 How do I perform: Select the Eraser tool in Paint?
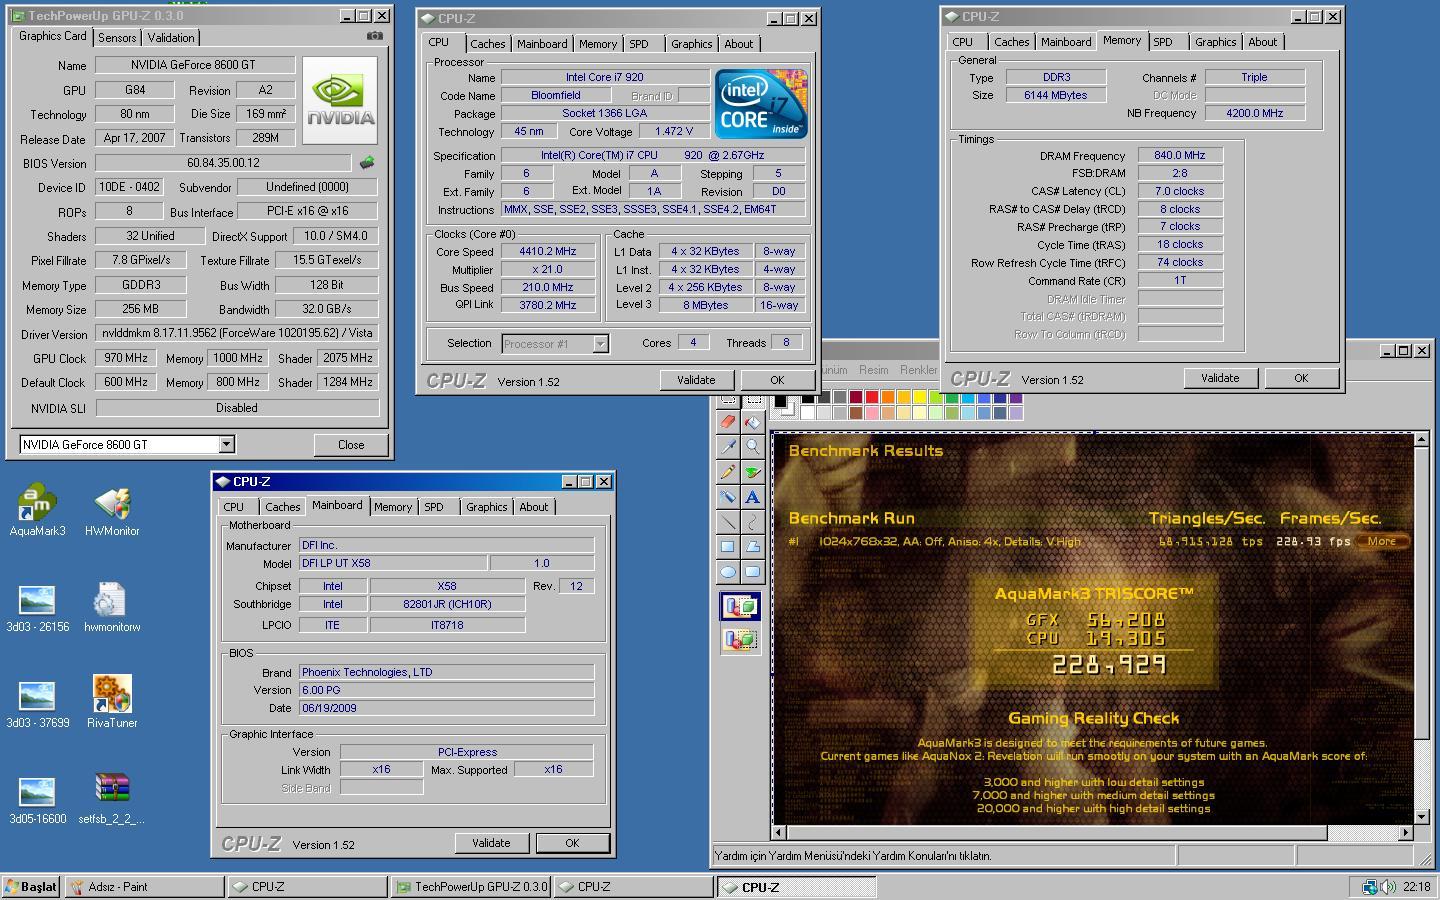click(x=728, y=422)
